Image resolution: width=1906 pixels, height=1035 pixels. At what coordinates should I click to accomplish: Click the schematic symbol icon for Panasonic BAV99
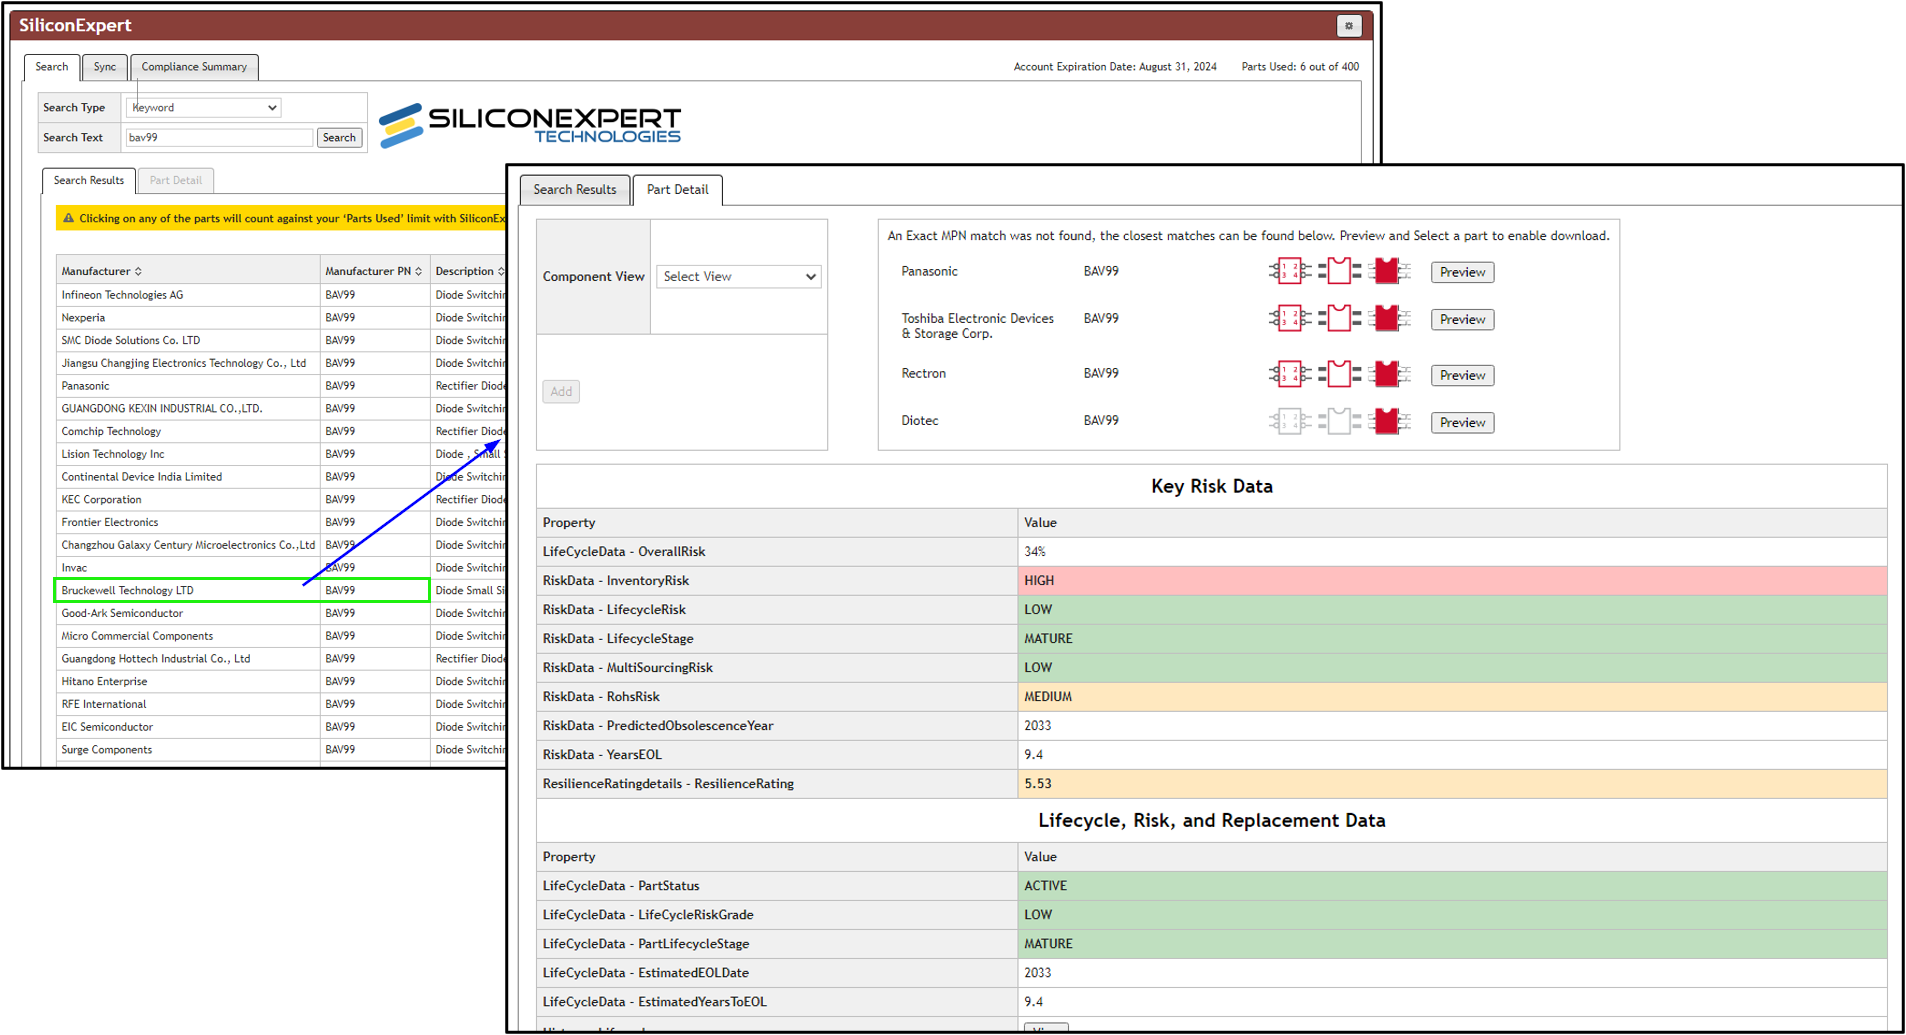(1289, 271)
